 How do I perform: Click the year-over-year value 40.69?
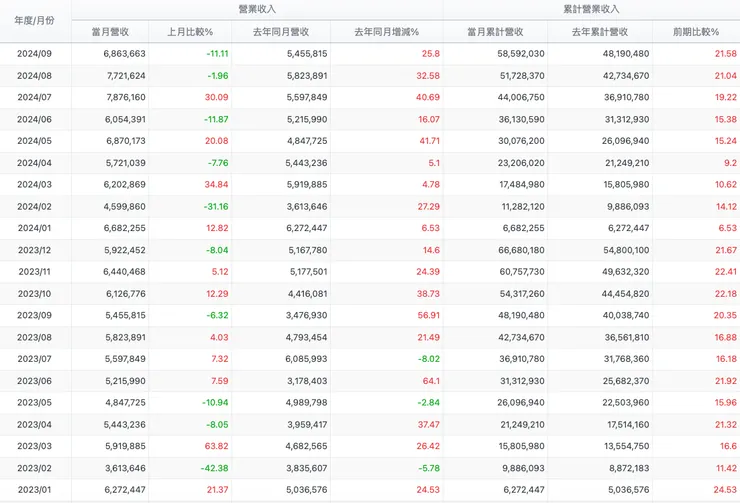coord(428,97)
